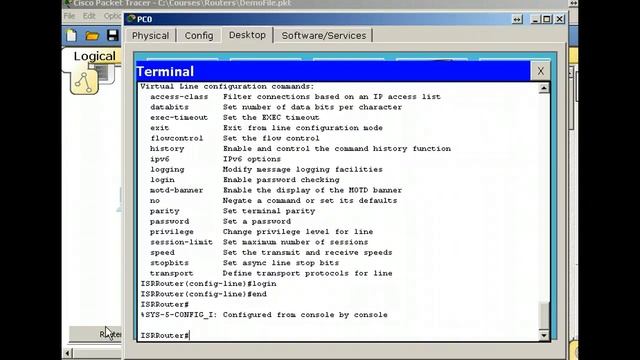Close the PC0 window

[560, 19]
